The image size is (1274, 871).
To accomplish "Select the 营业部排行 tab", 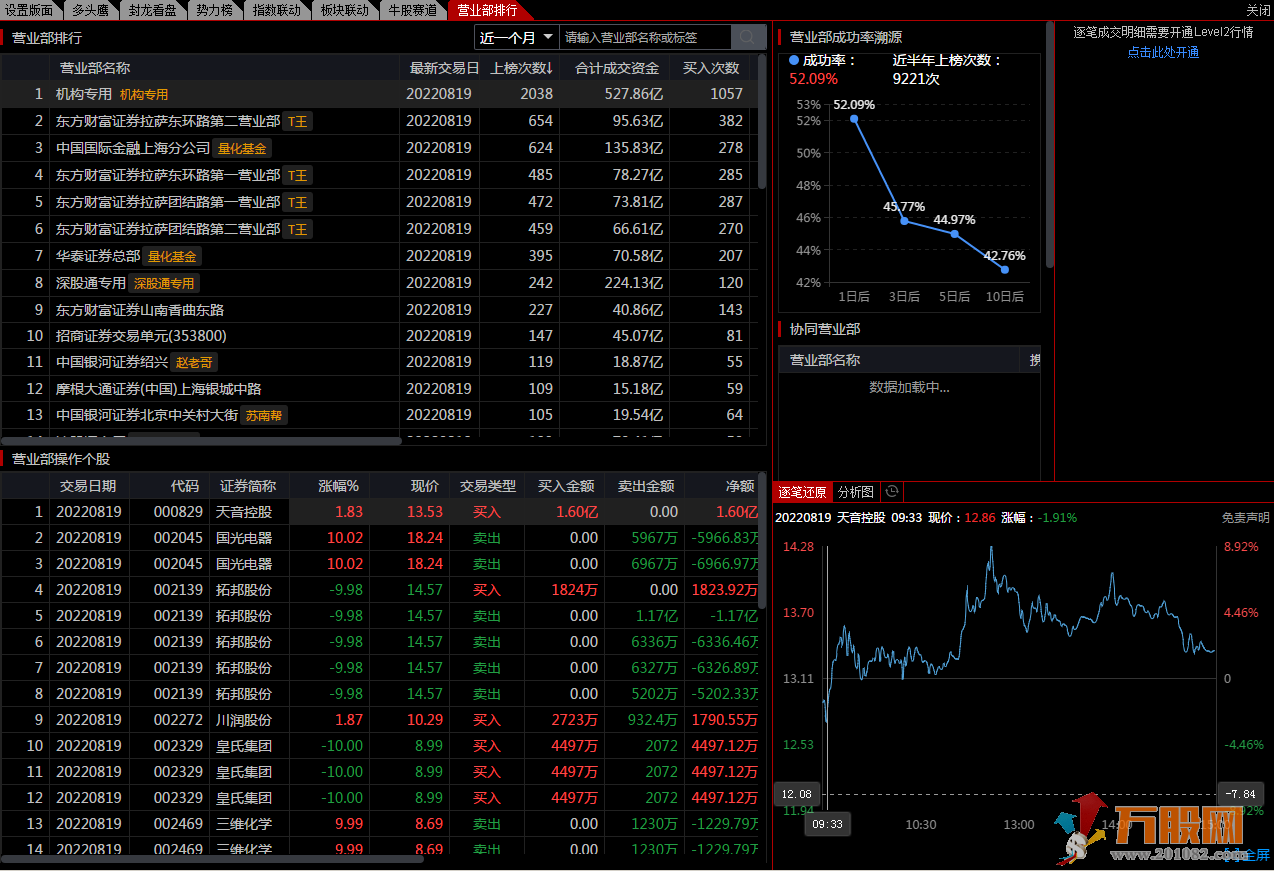I will [x=488, y=10].
